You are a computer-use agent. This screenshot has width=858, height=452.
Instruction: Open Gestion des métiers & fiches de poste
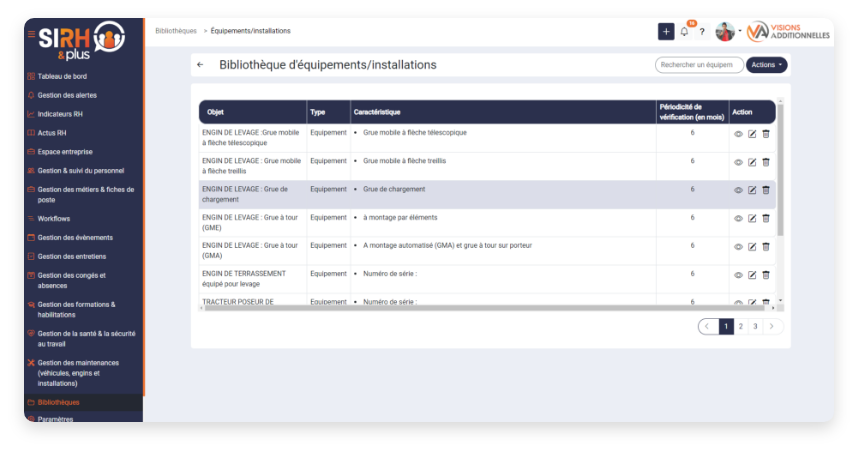(x=85, y=195)
